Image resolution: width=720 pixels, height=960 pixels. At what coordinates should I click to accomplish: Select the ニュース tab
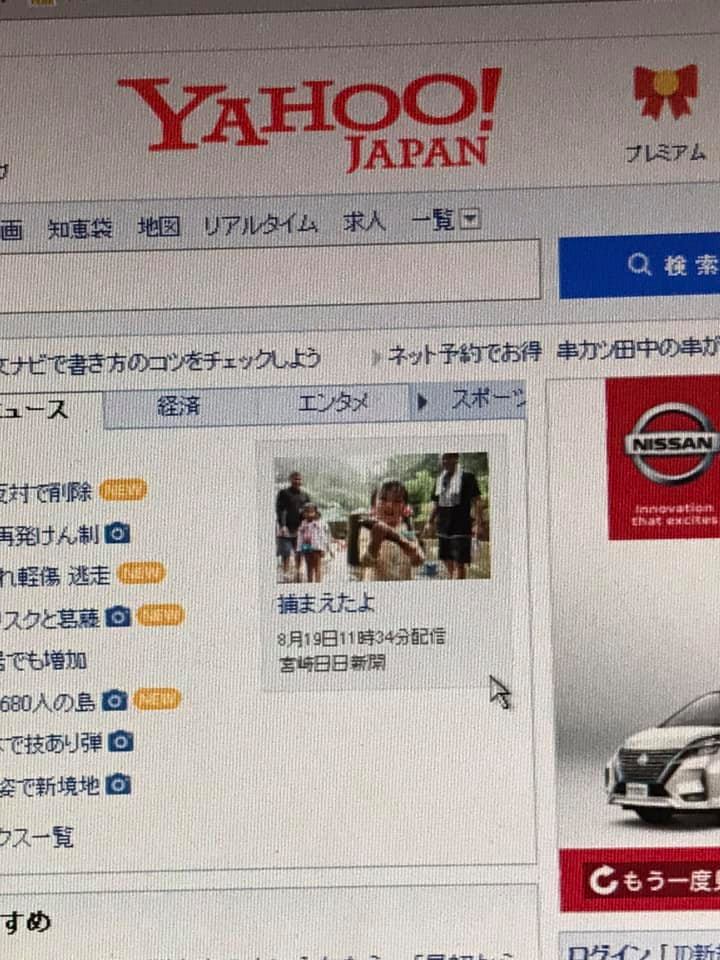click(50, 411)
